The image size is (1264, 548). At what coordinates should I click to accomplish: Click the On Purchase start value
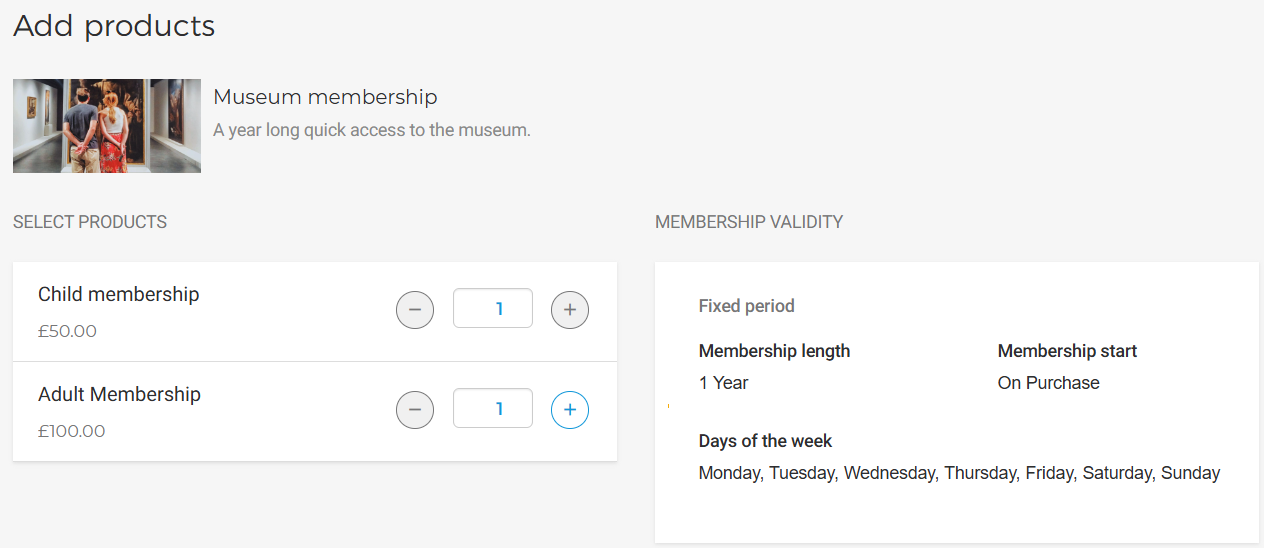[1048, 383]
